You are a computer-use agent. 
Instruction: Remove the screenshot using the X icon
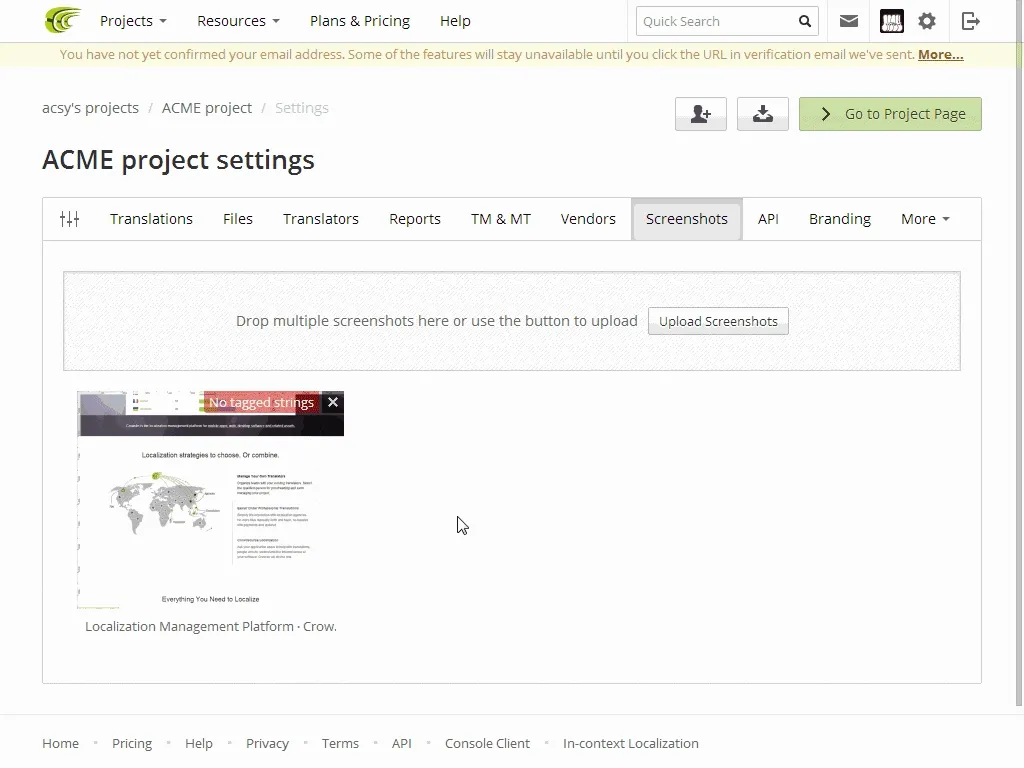pyautogui.click(x=333, y=402)
